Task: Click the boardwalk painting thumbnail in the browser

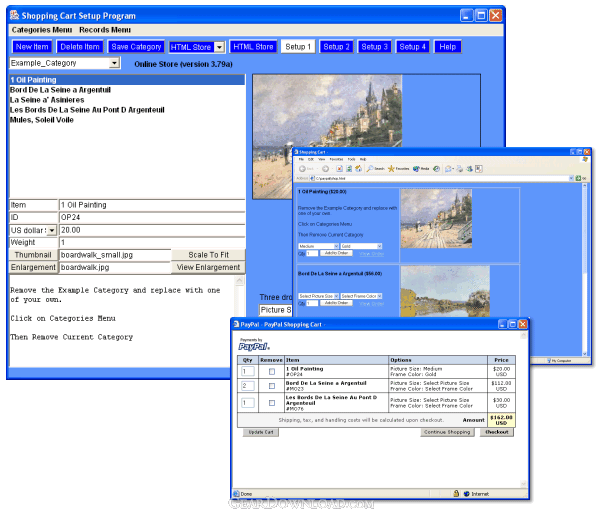Action: click(436, 218)
